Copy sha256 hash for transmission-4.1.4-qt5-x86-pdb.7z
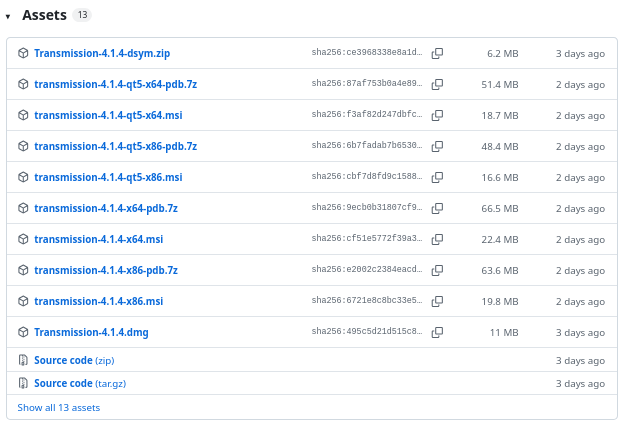Viewport: 625px width, 429px height. coord(437,146)
